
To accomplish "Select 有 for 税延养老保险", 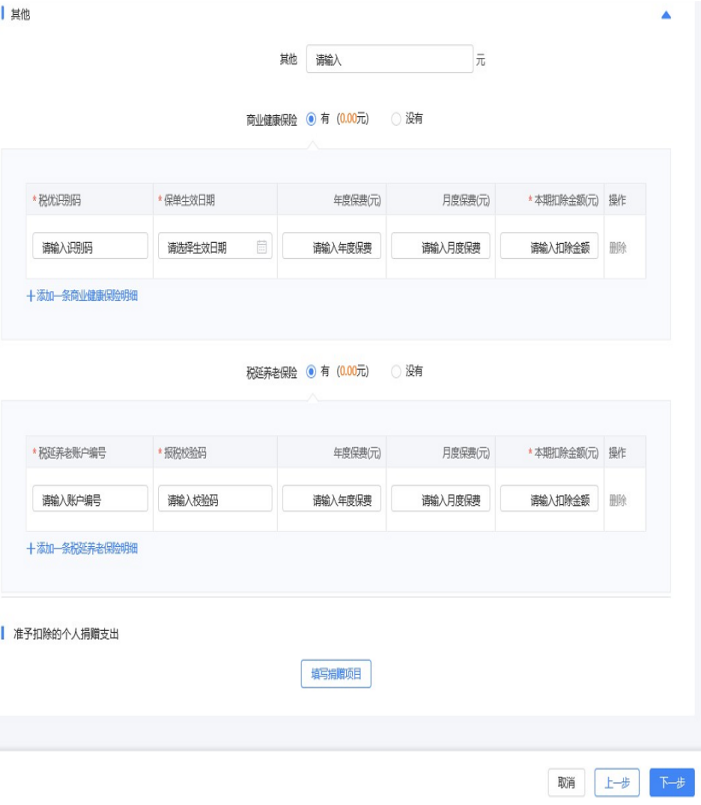I will pyautogui.click(x=311, y=371).
